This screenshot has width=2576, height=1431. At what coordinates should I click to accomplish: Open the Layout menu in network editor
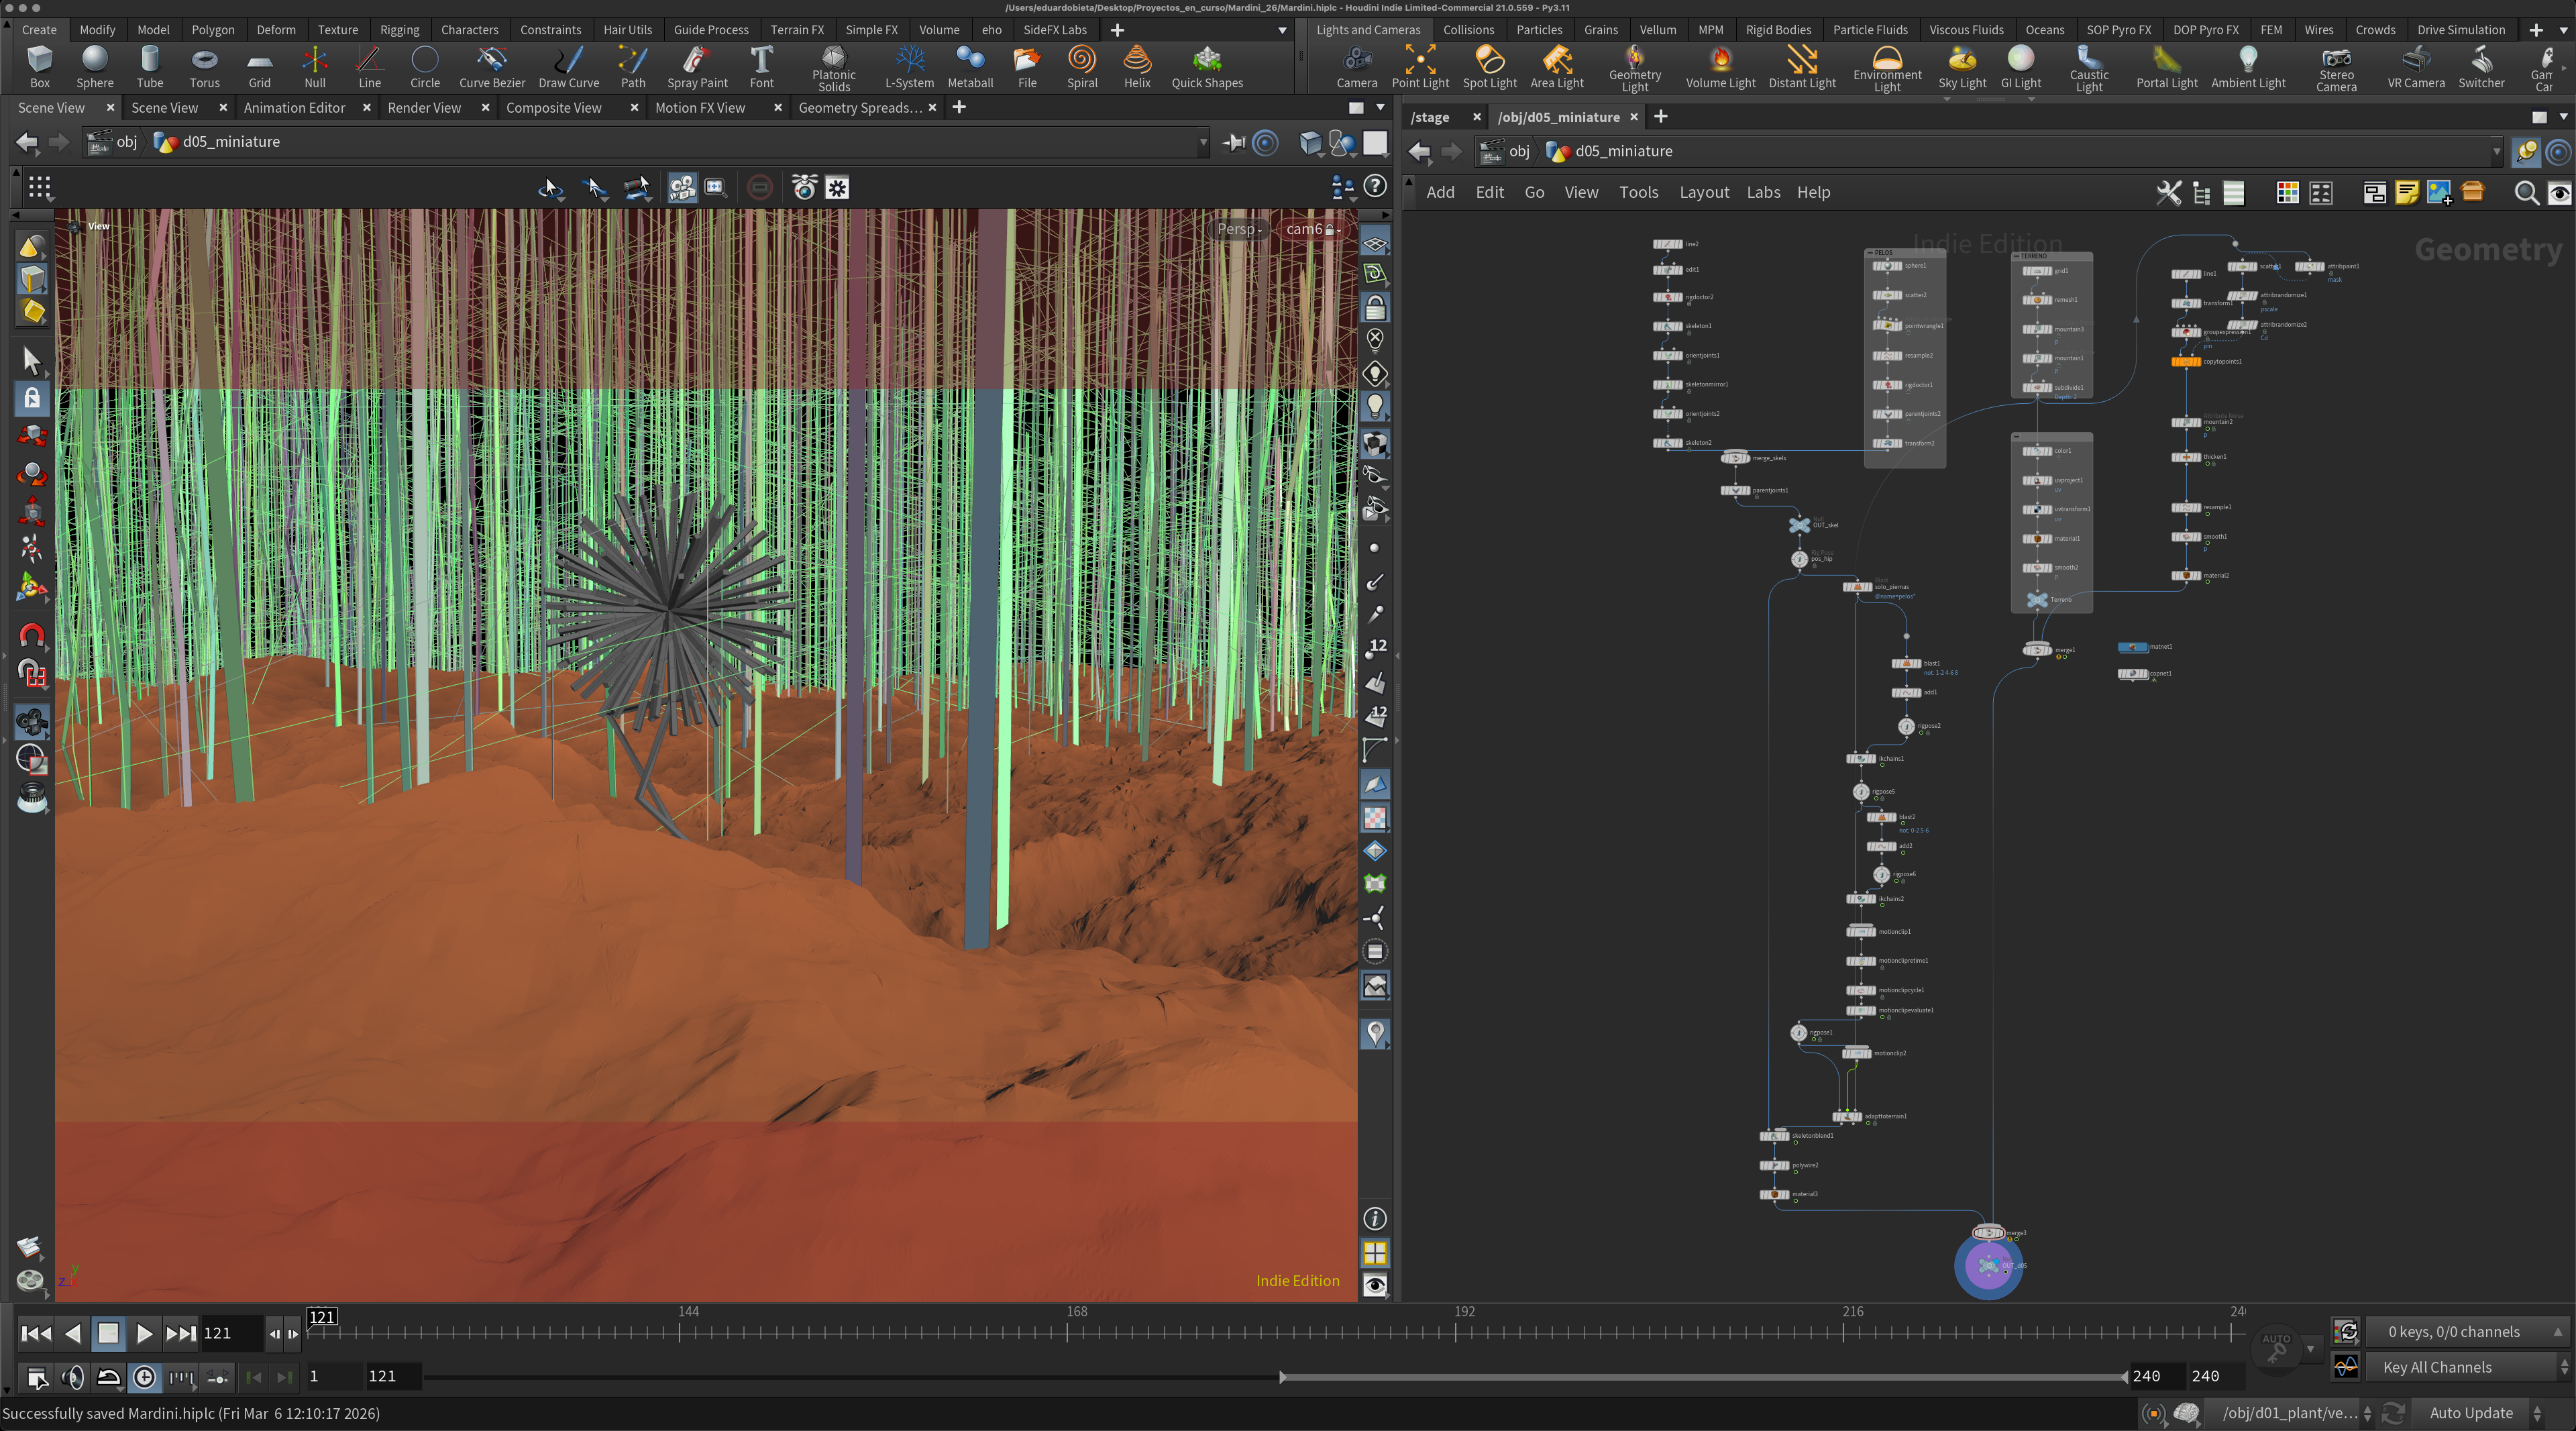coord(1703,192)
